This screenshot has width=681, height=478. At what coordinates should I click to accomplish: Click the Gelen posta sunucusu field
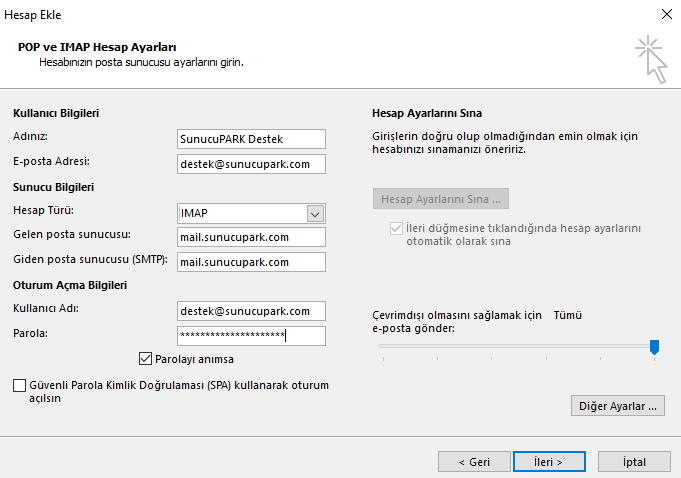coord(251,237)
